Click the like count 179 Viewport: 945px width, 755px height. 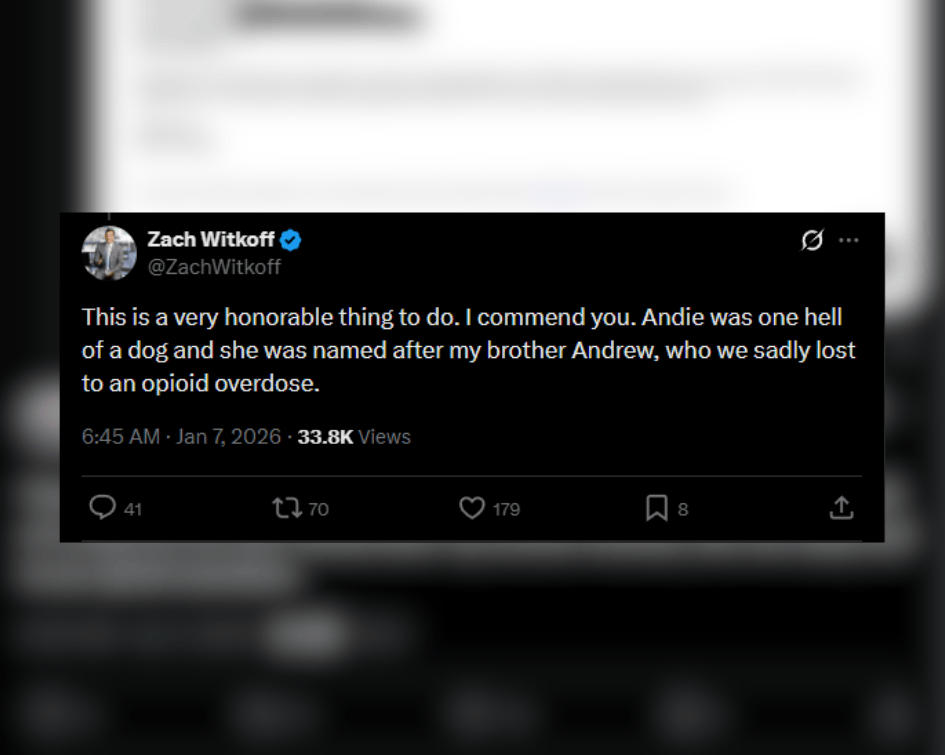click(x=506, y=509)
